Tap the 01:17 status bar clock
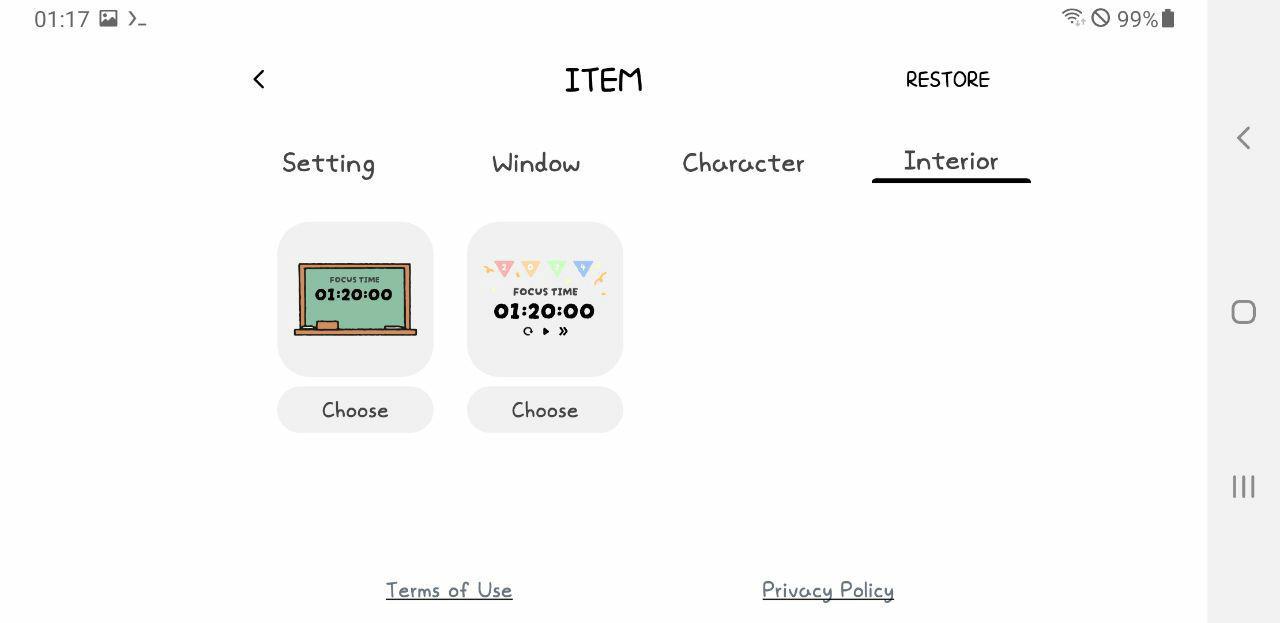Viewport: 1280px width, 623px height. 63,18
